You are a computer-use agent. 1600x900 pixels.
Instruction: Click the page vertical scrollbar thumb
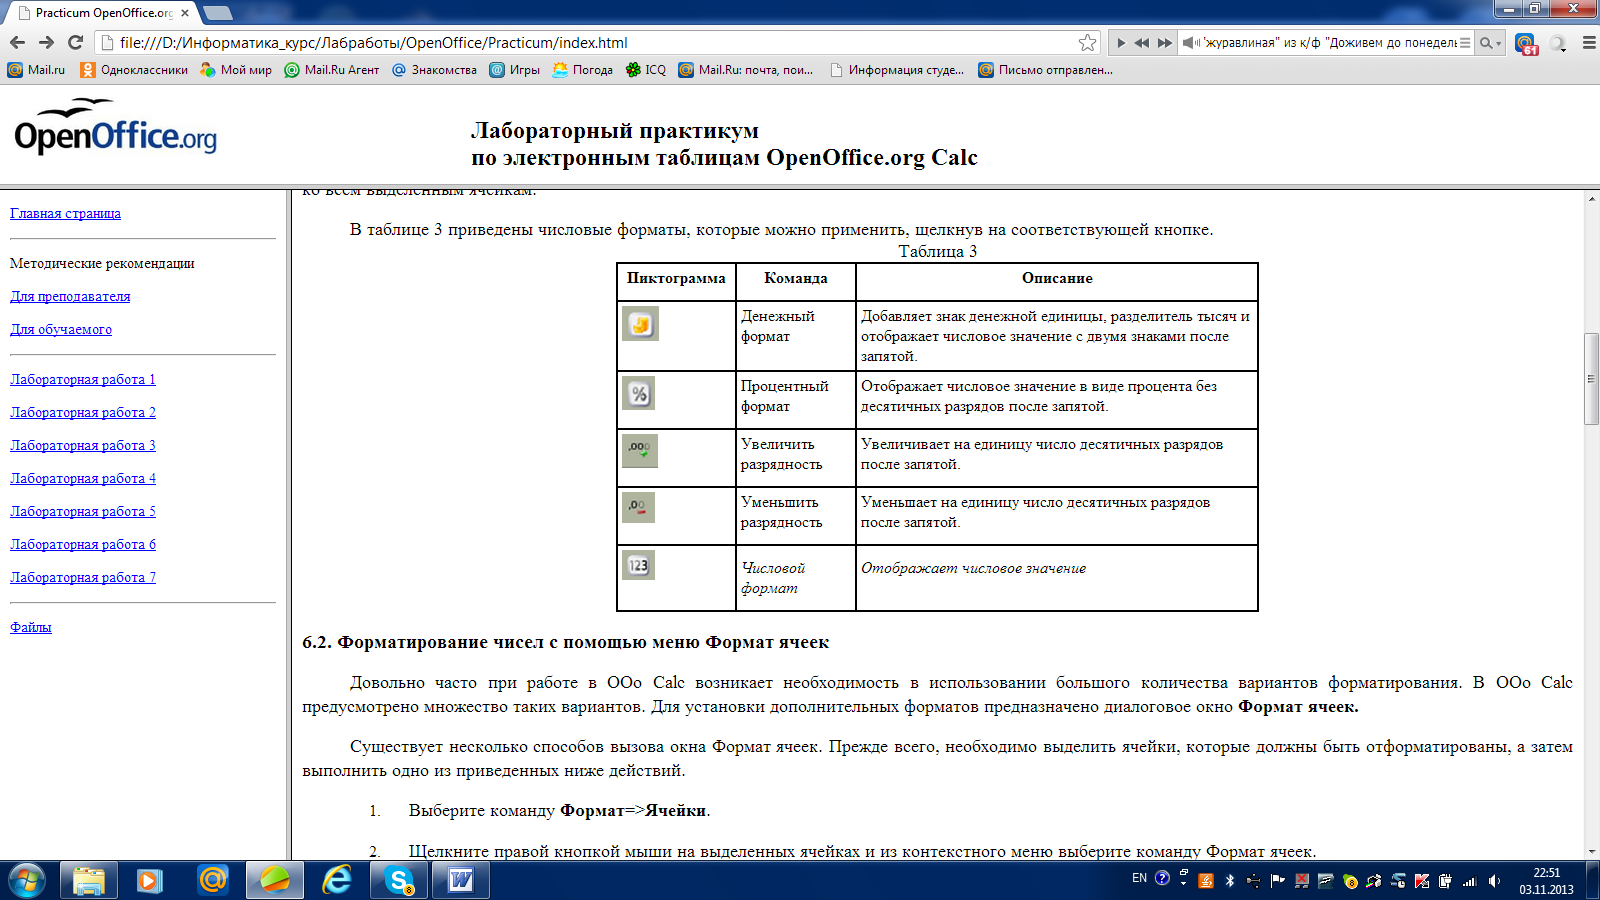1591,379
